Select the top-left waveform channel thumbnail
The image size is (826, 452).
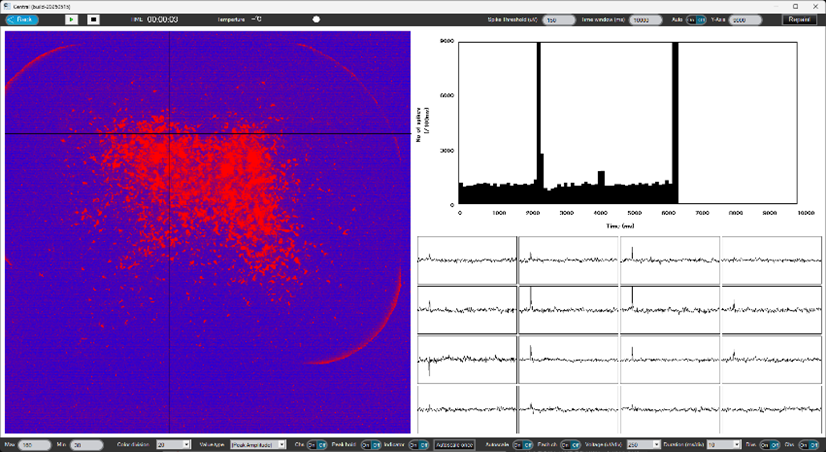466,259
